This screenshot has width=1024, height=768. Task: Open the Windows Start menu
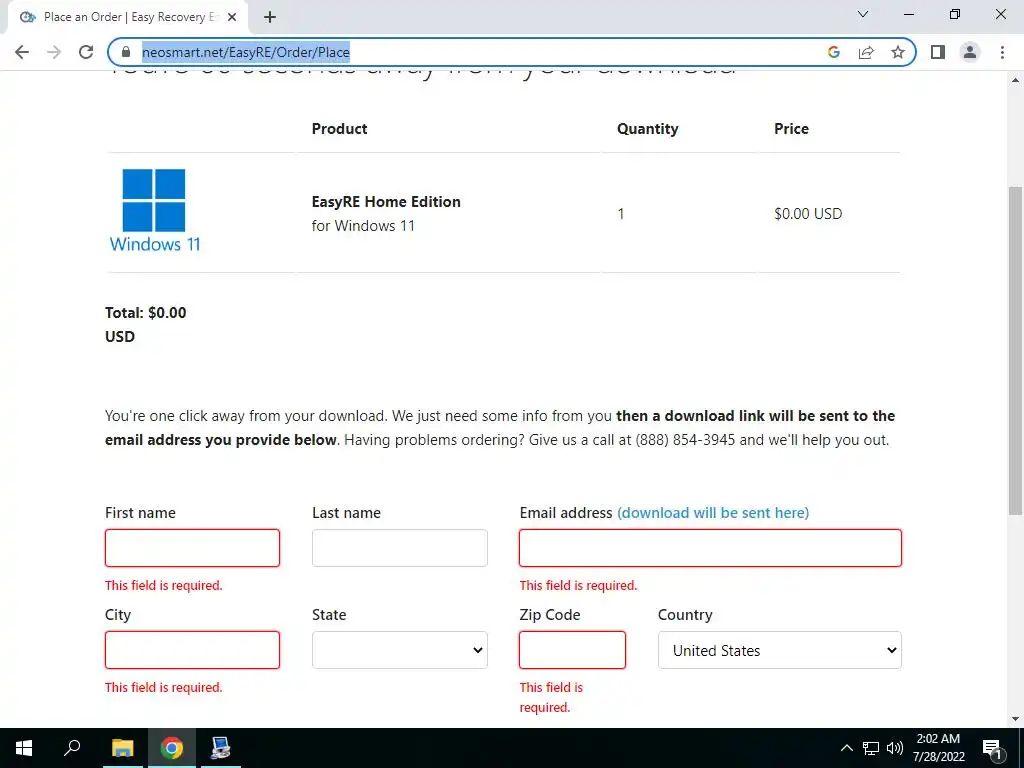(24, 748)
